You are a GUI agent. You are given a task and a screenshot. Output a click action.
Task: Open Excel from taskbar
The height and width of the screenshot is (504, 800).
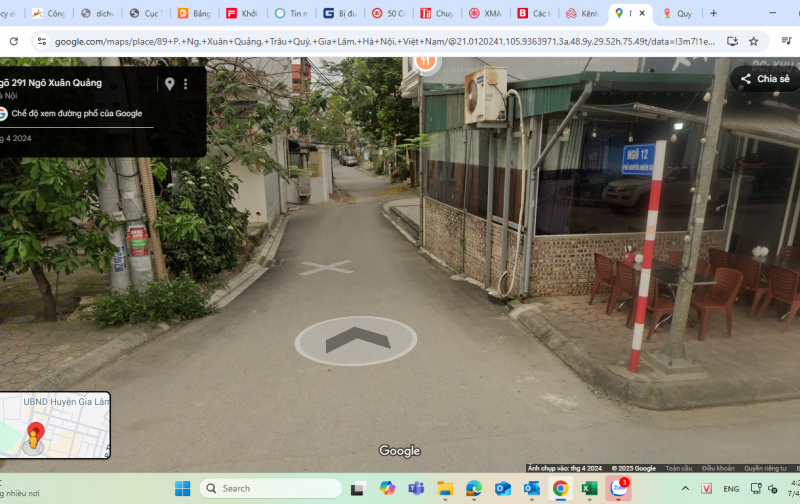click(589, 488)
